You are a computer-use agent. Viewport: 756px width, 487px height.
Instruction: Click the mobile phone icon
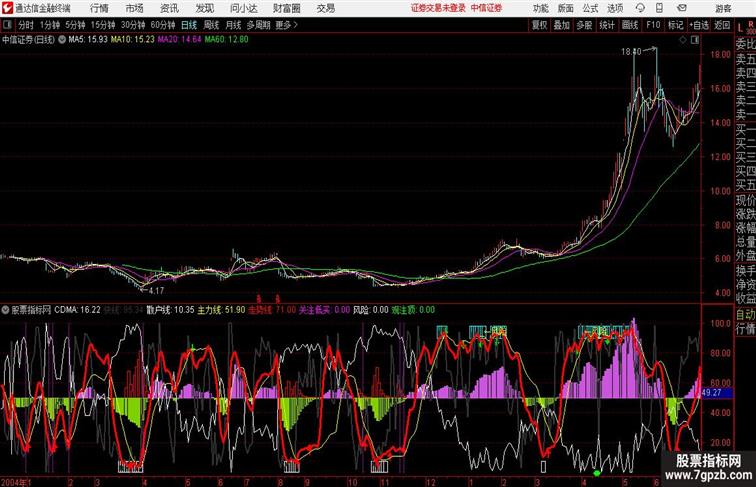[660, 8]
